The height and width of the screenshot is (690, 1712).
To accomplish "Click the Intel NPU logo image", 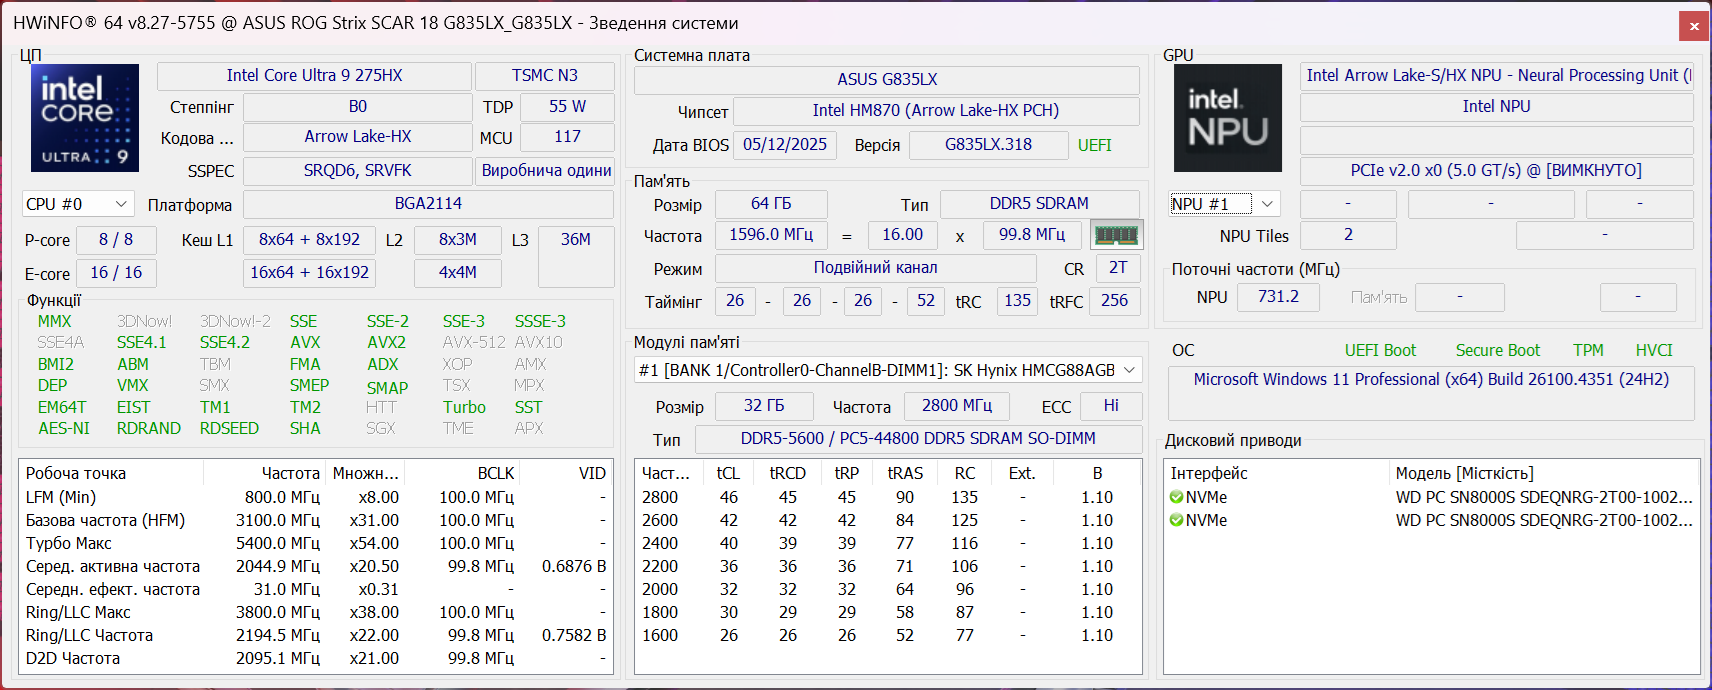I will point(1227,118).
